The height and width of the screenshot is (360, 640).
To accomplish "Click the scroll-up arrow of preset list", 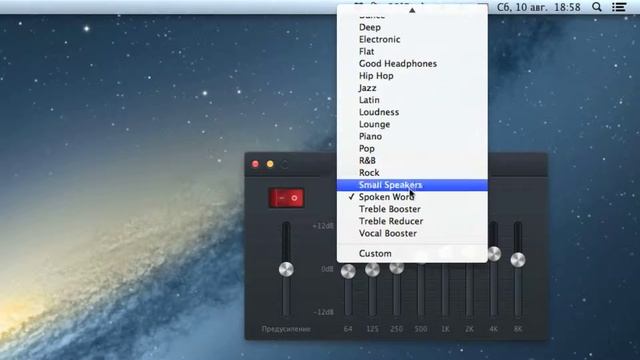I will 412,10.
